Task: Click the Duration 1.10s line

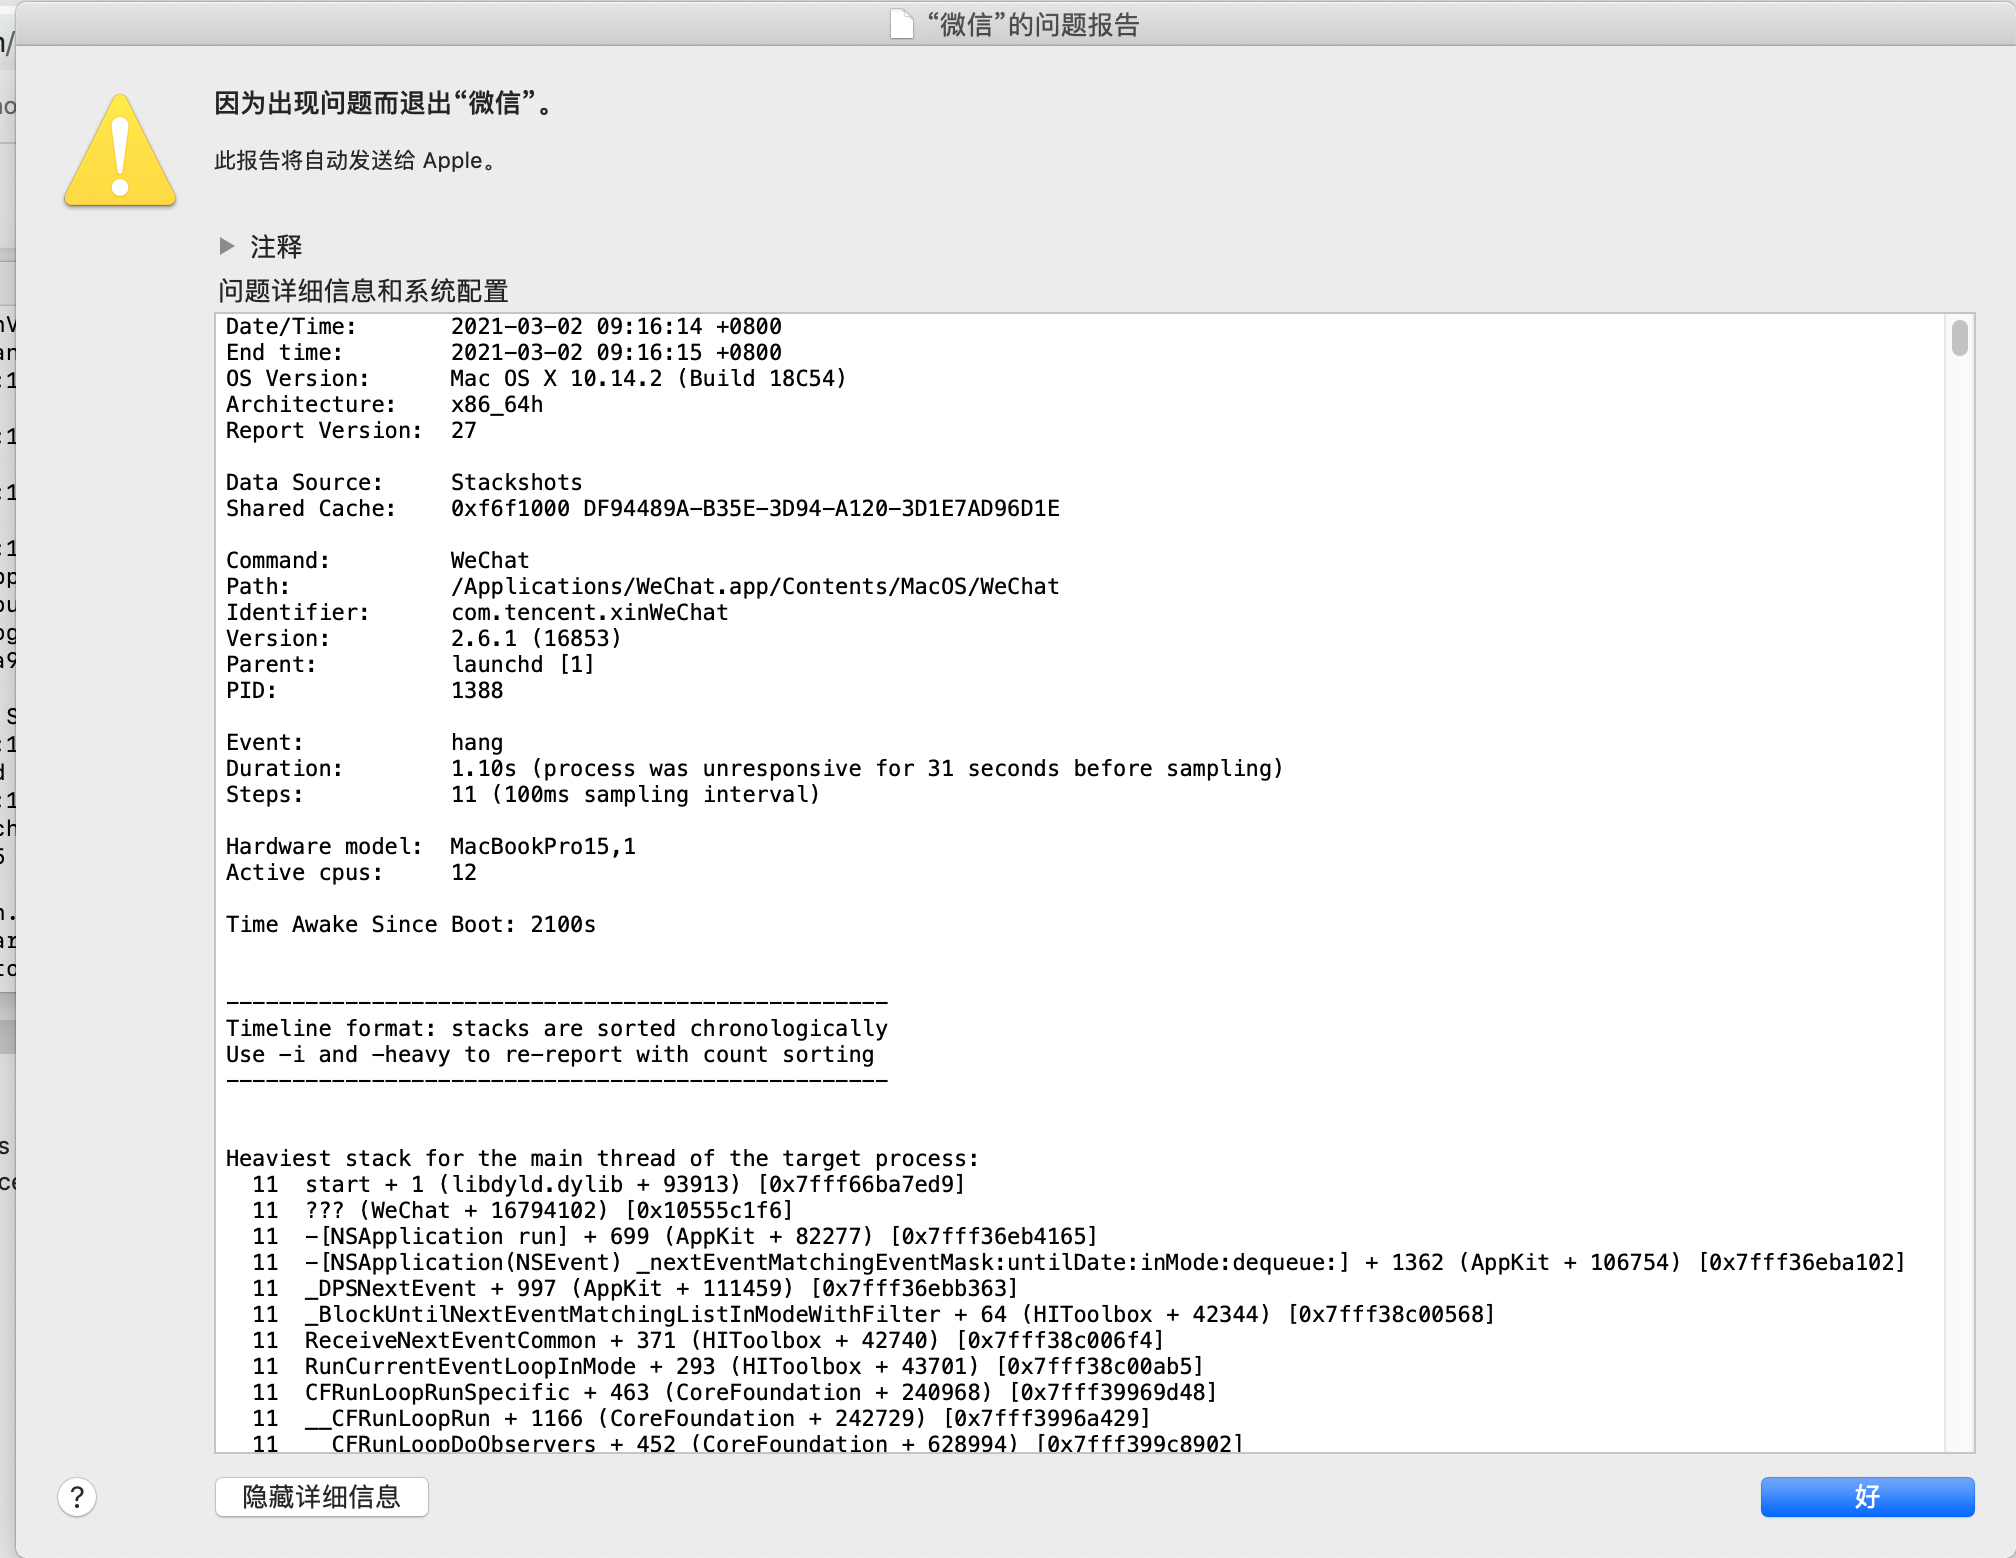Action: point(755,769)
